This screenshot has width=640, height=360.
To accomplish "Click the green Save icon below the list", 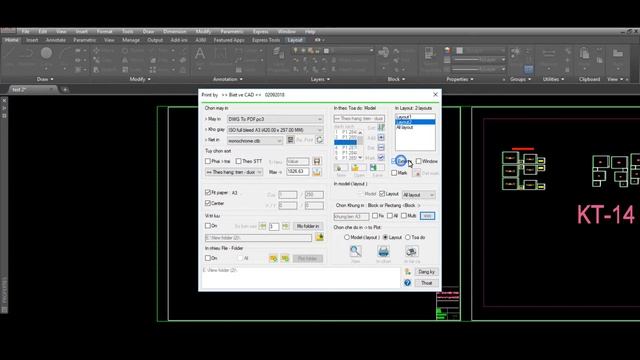I will tap(377, 168).
